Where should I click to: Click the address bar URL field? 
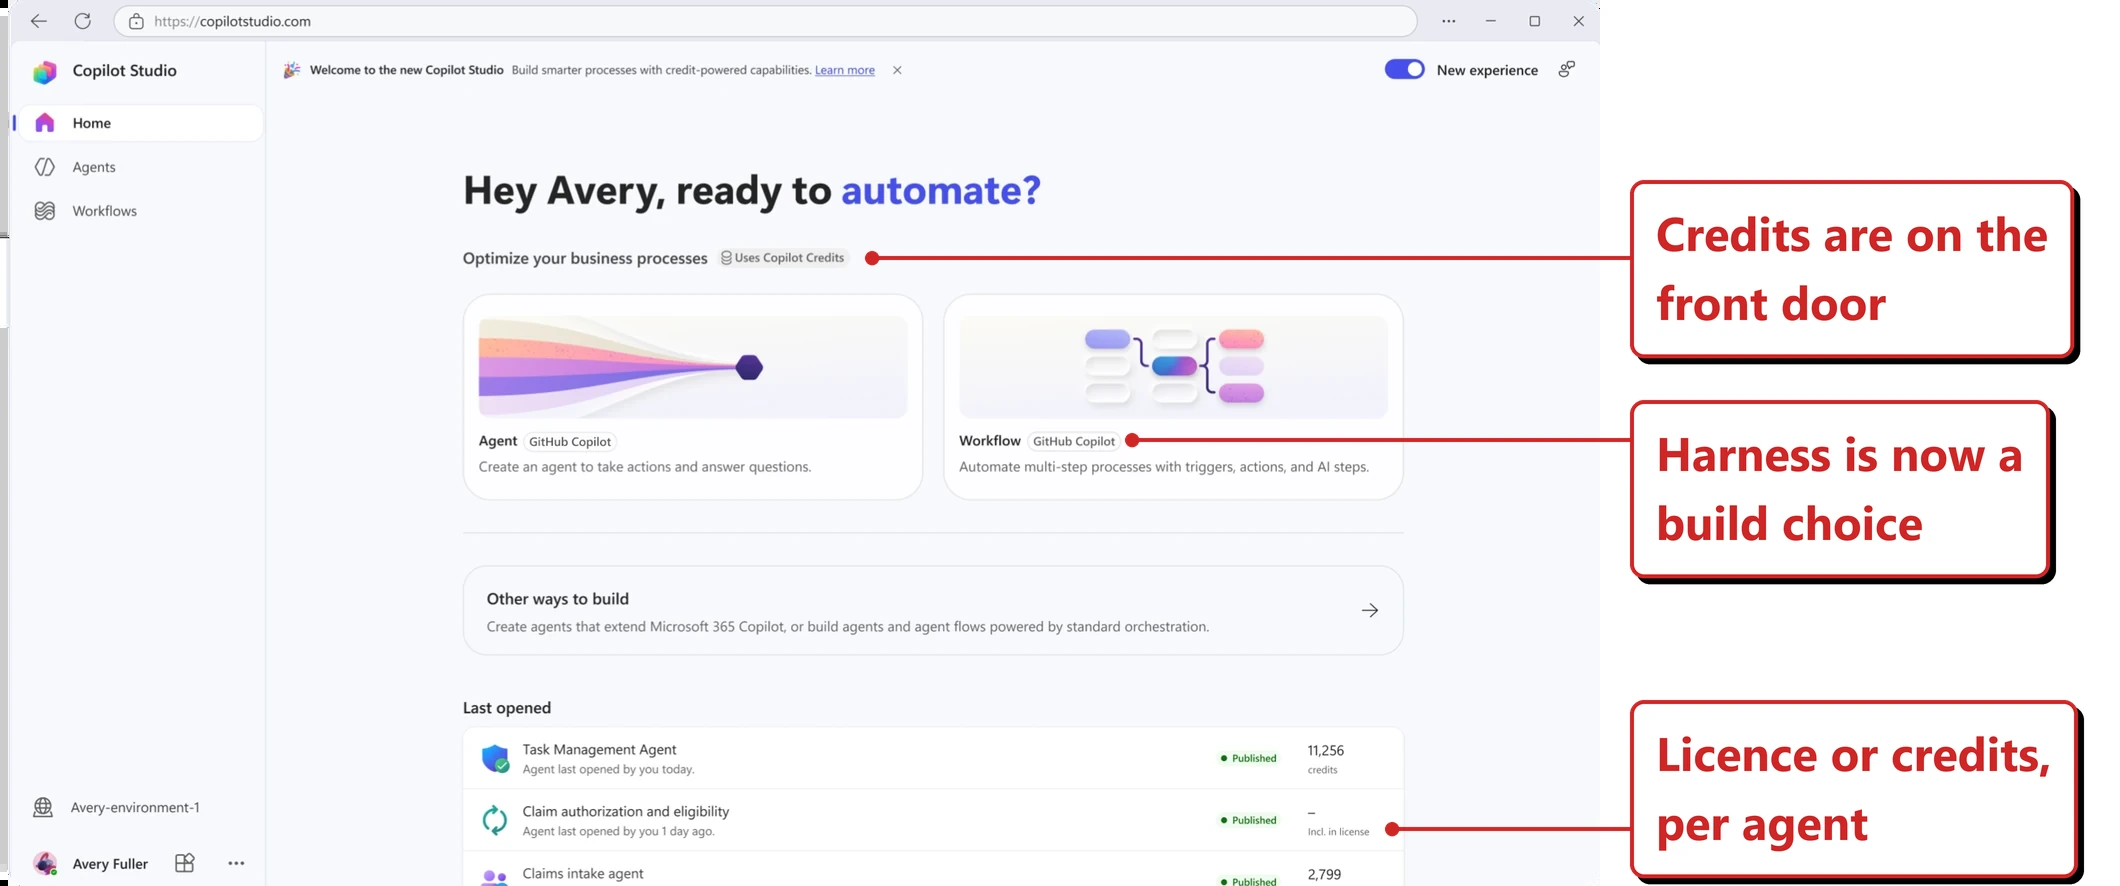tap(765, 21)
